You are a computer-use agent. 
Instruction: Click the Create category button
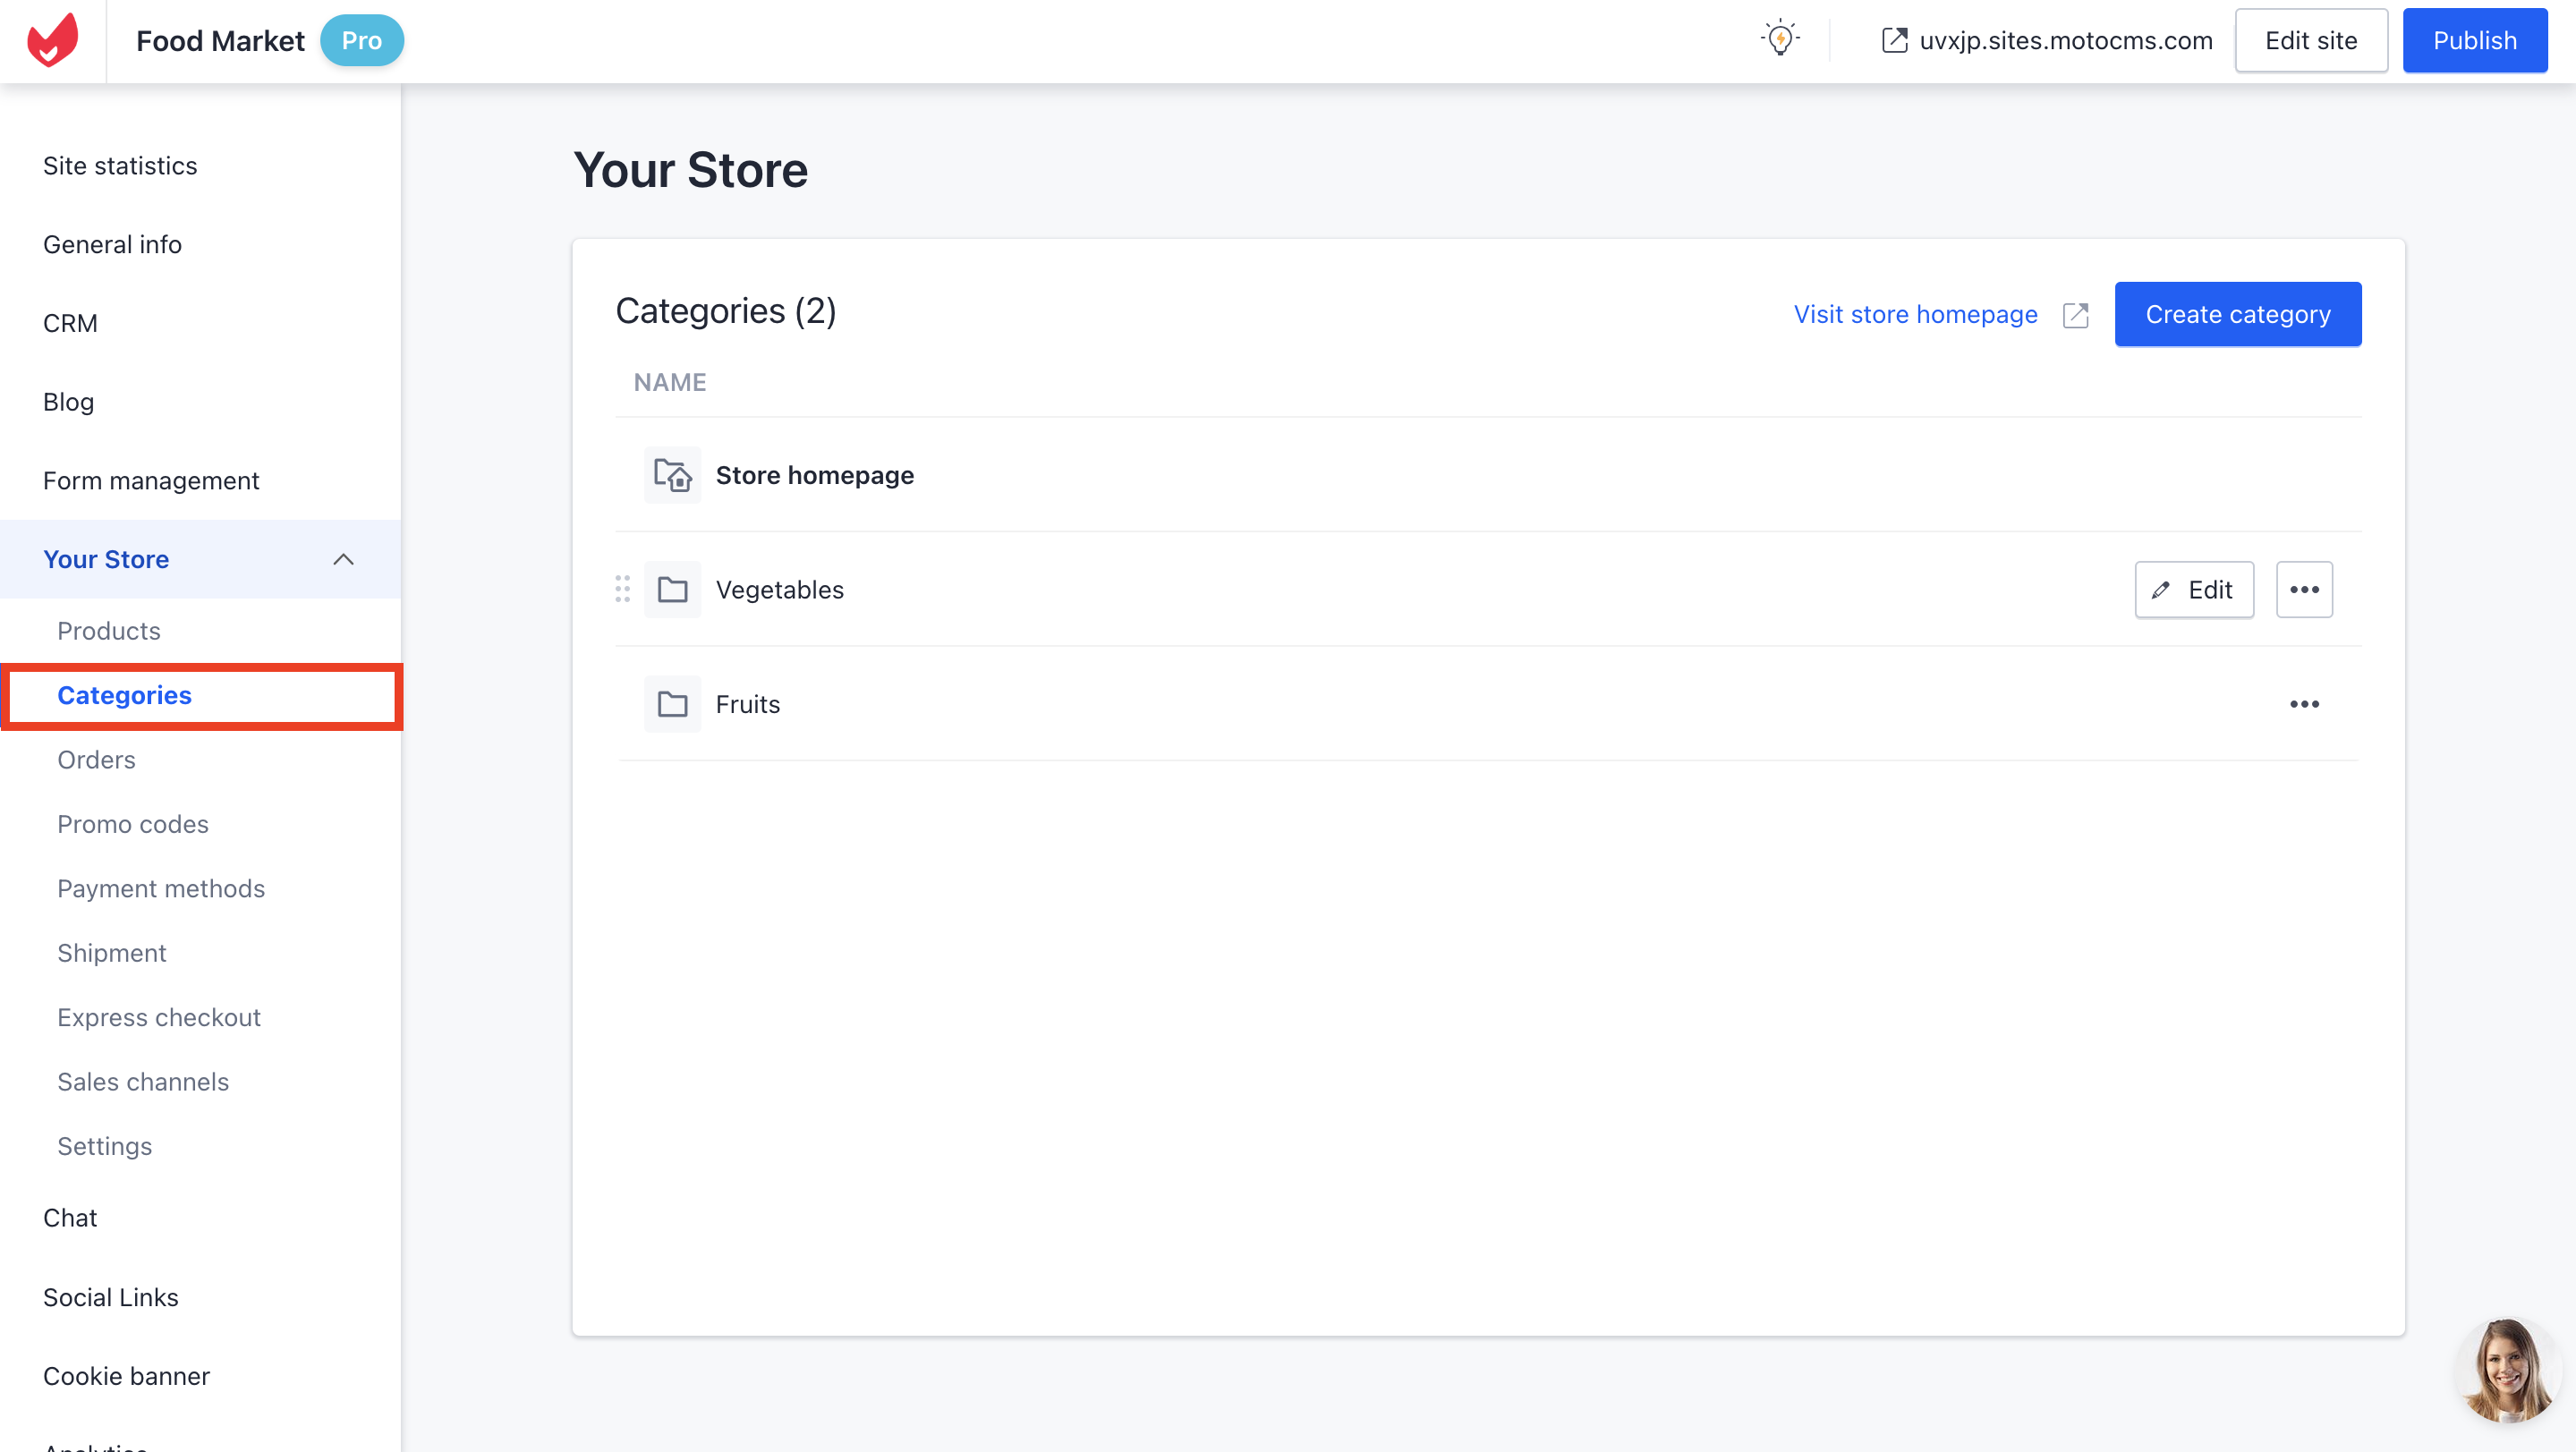pos(2238,314)
